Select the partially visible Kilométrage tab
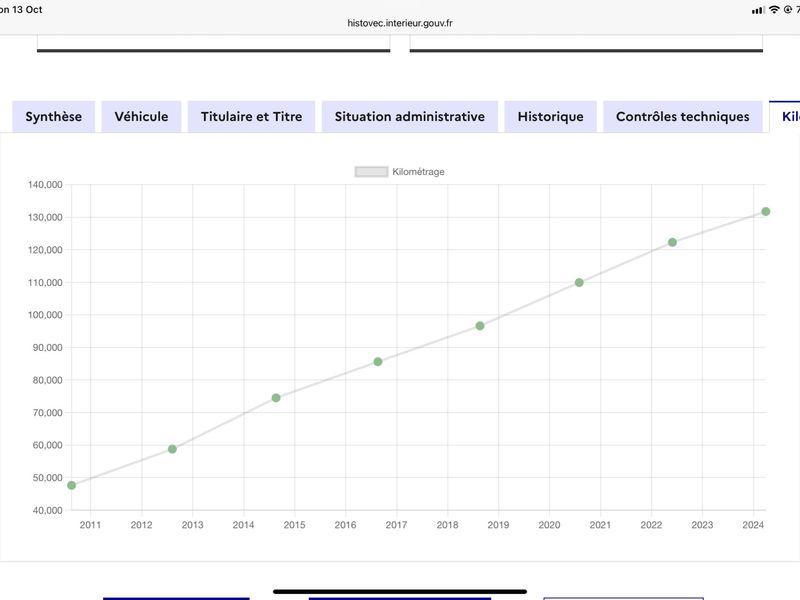800x600 pixels. pos(786,117)
